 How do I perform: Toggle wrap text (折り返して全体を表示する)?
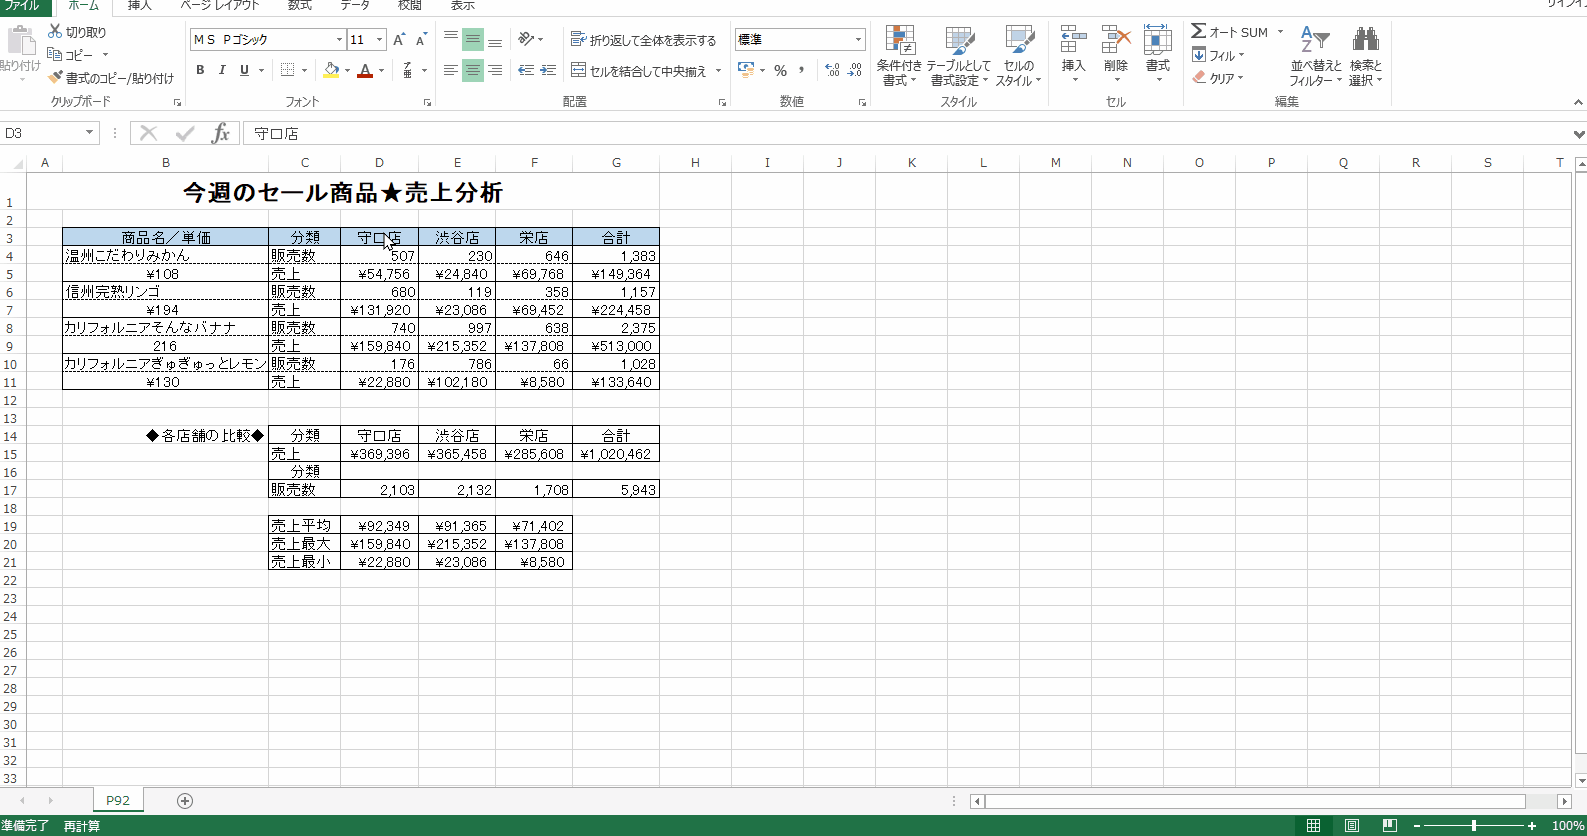coord(643,40)
